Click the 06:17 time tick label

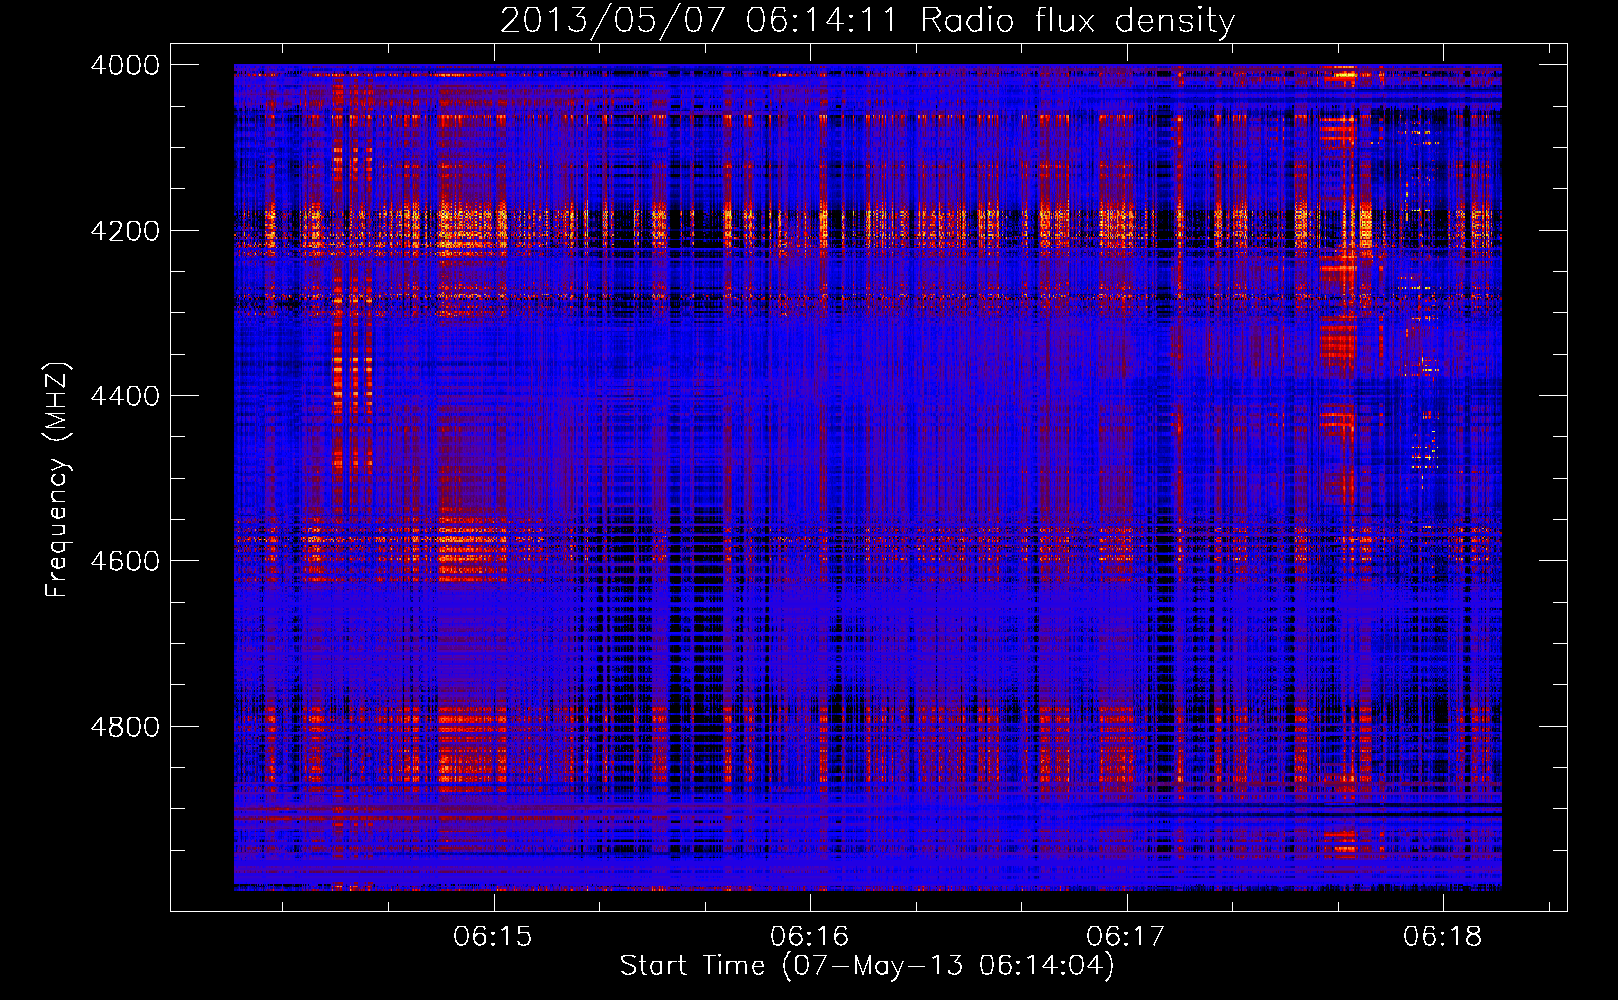tap(1126, 936)
